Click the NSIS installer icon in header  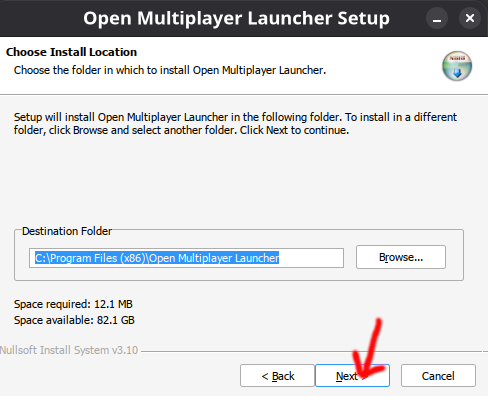tap(457, 66)
